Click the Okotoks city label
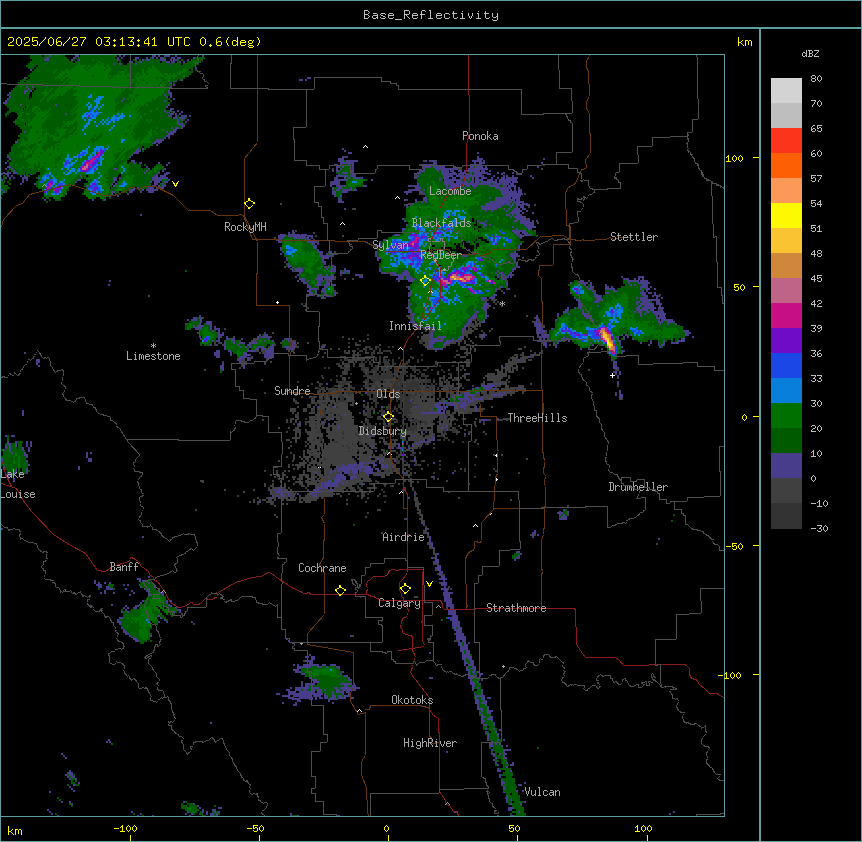 pyautogui.click(x=412, y=700)
